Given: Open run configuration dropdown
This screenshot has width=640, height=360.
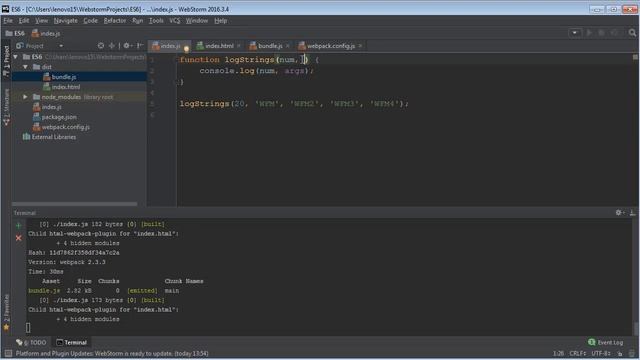Looking at the screenshot, I should (575, 33).
